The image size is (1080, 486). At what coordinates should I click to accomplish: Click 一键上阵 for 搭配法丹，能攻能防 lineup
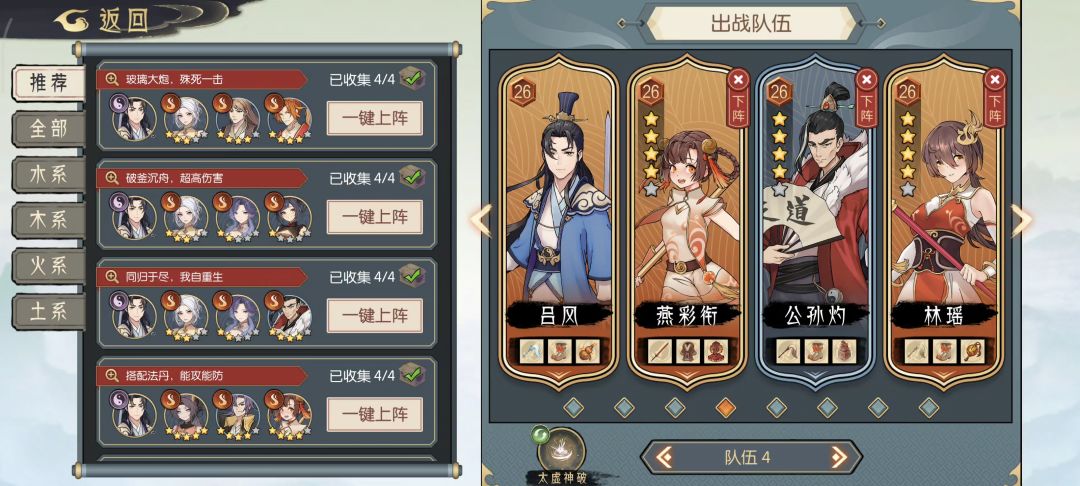[x=375, y=415]
